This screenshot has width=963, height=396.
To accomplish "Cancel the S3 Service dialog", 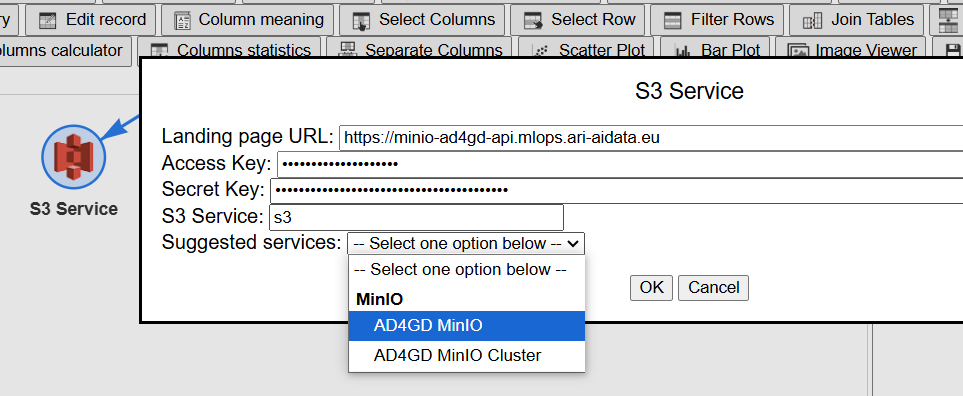I will 713,288.
